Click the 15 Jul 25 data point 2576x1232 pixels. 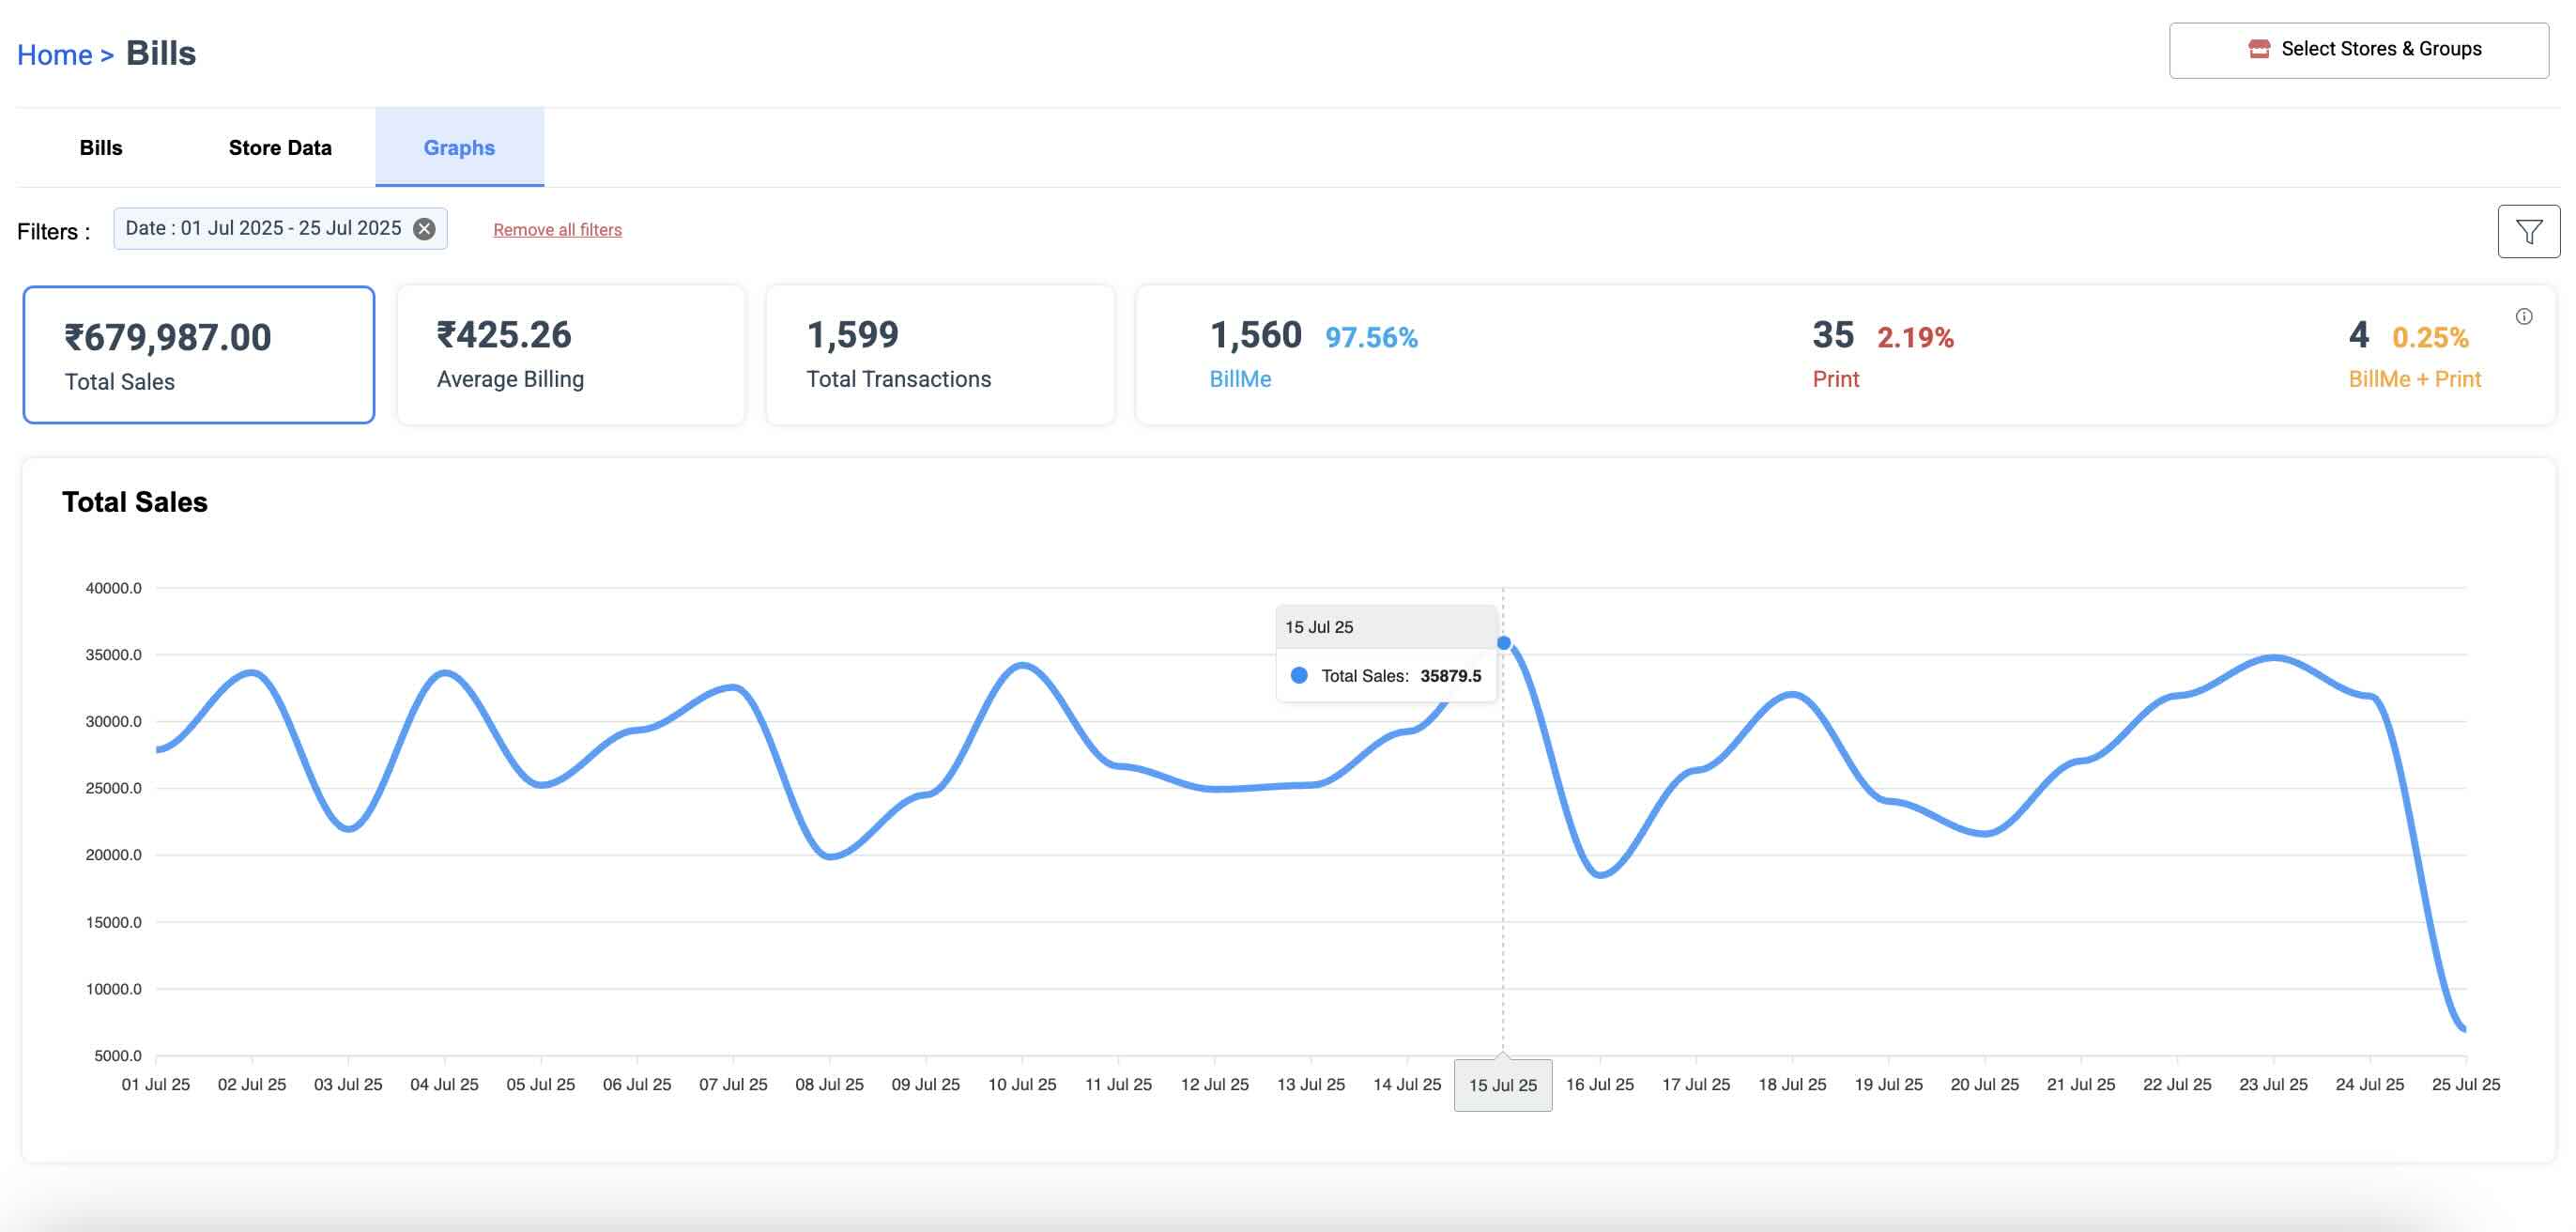[x=1503, y=643]
